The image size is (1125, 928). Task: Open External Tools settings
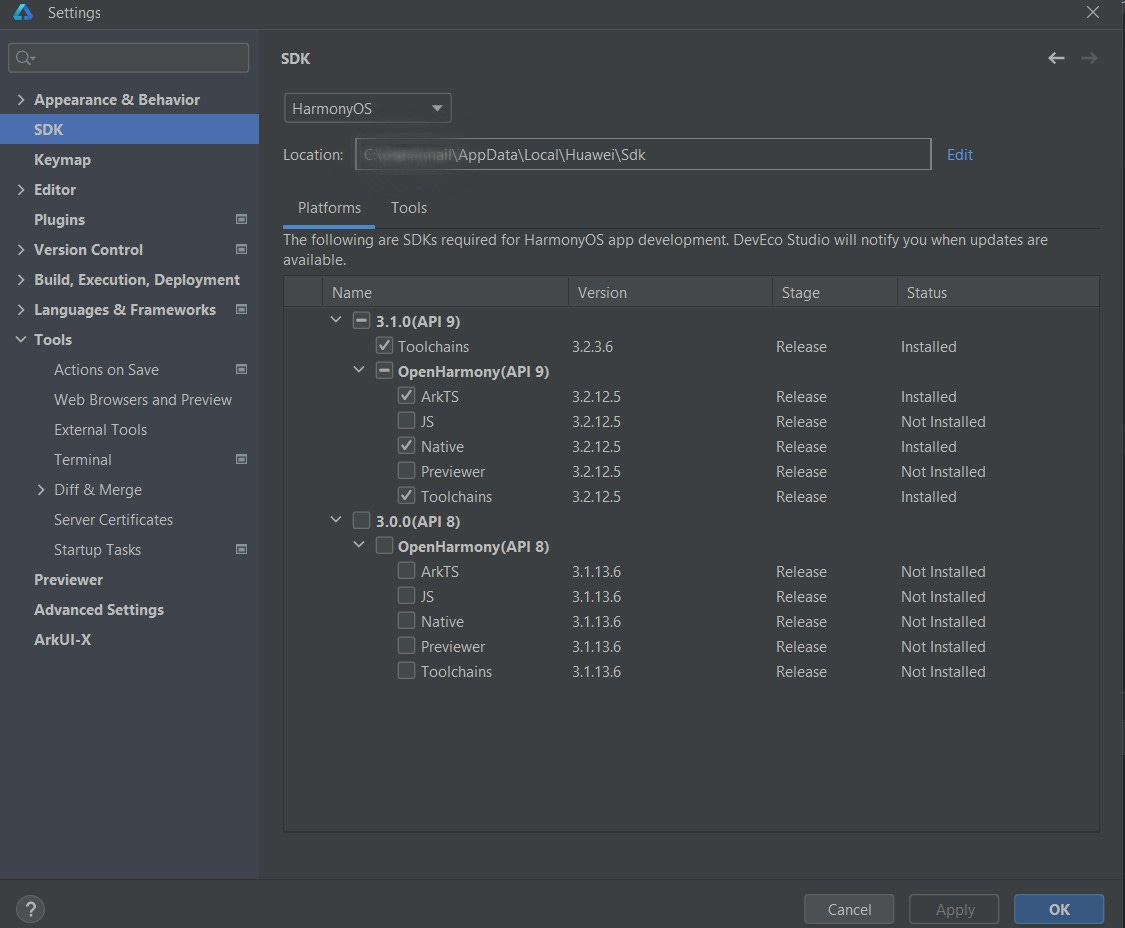(100, 430)
